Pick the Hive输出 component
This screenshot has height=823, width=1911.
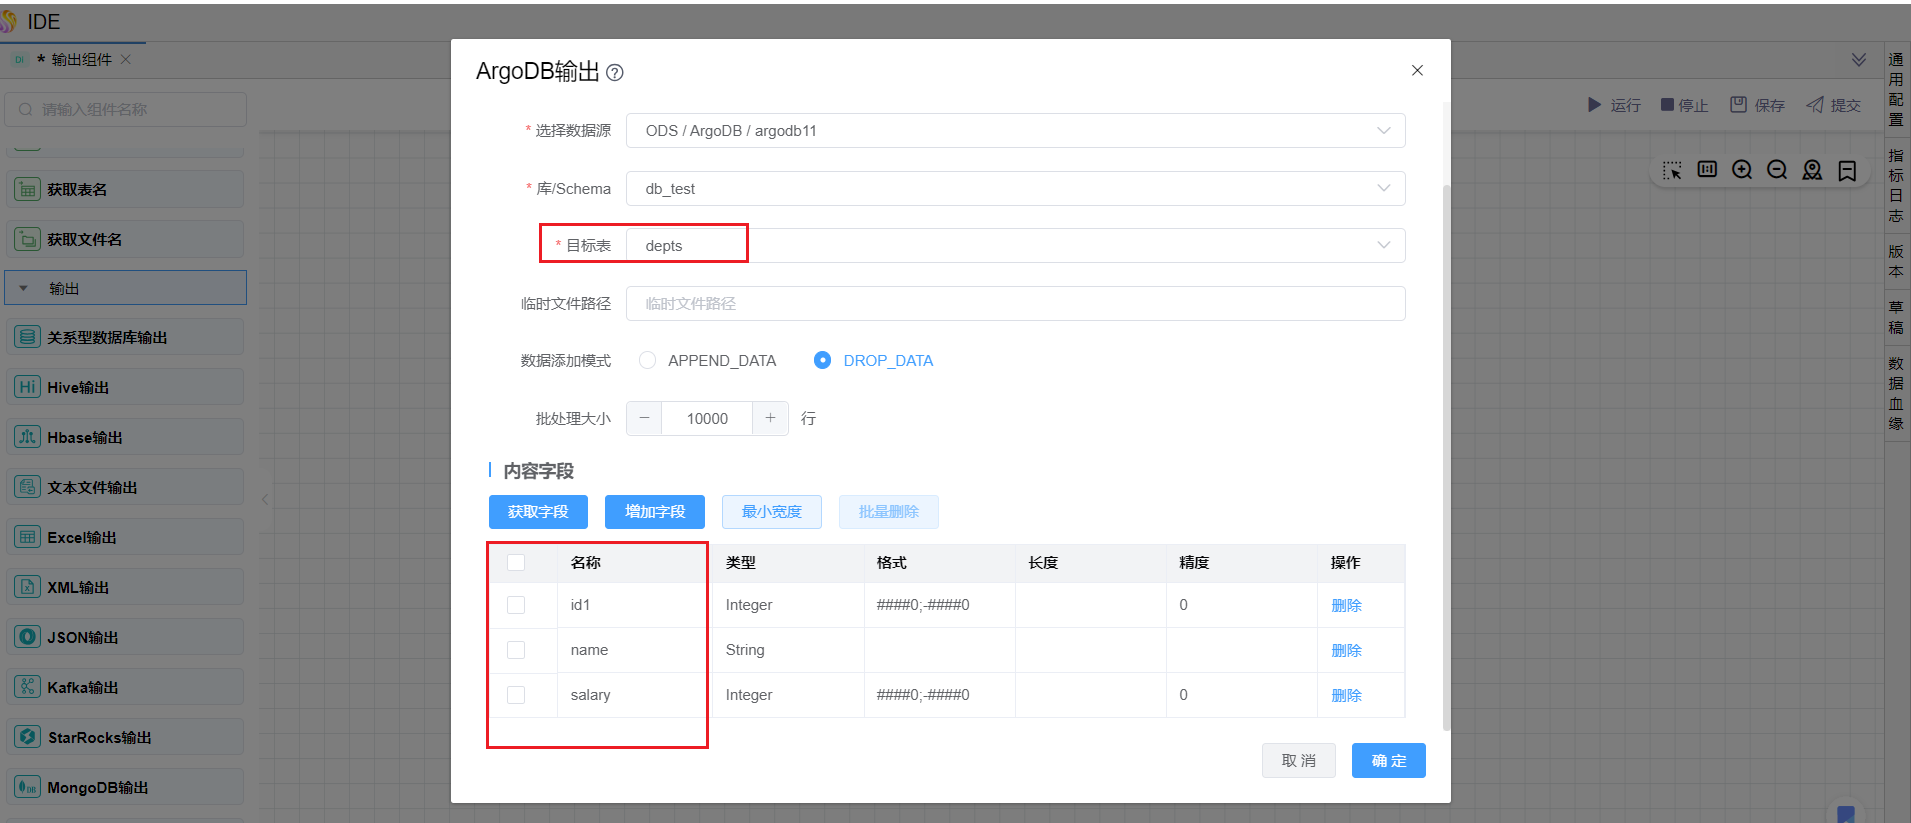tap(125, 387)
